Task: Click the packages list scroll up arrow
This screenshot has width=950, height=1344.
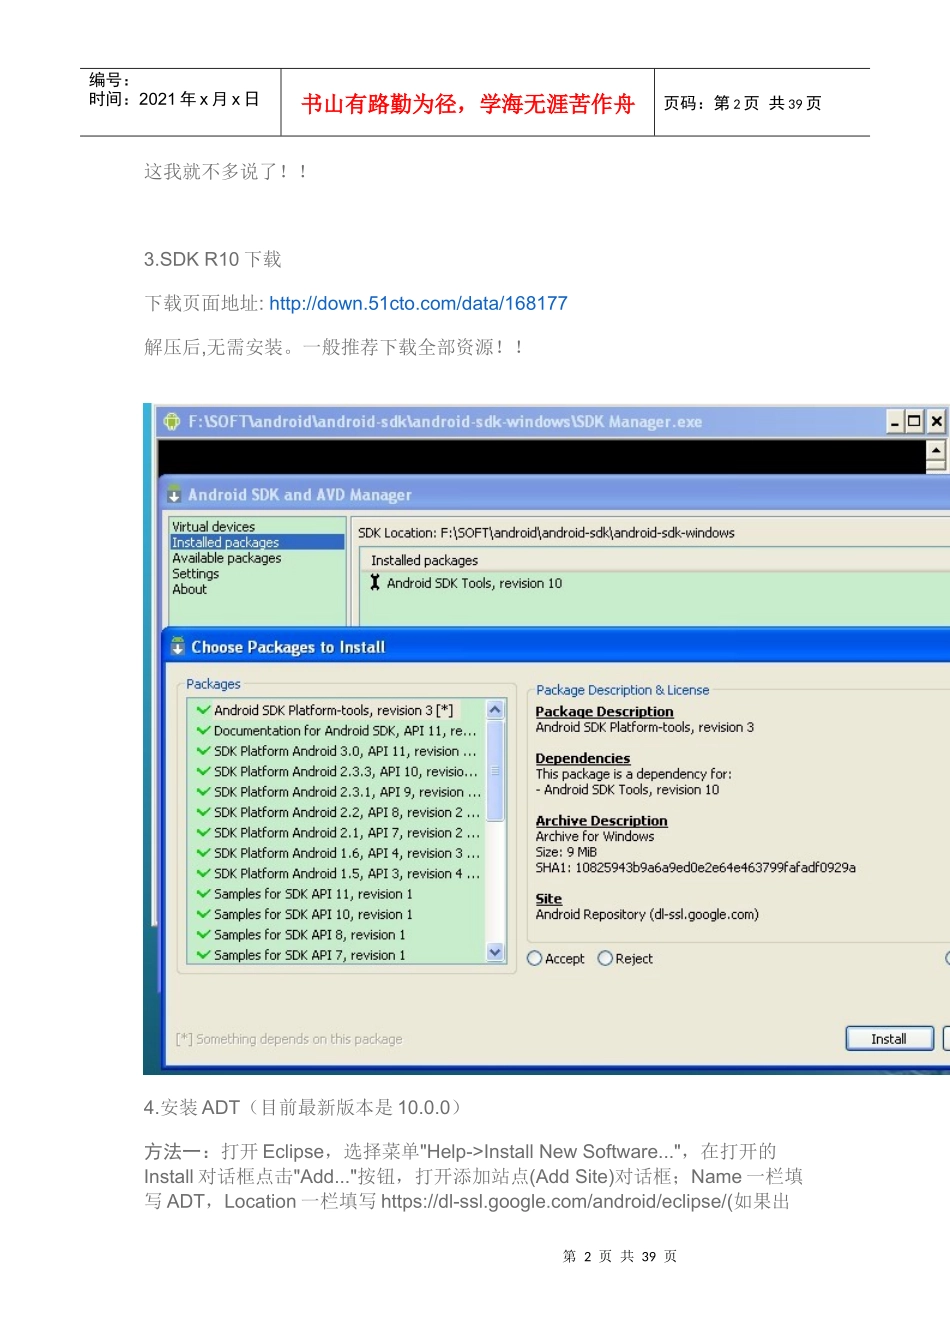Action: coord(495,709)
